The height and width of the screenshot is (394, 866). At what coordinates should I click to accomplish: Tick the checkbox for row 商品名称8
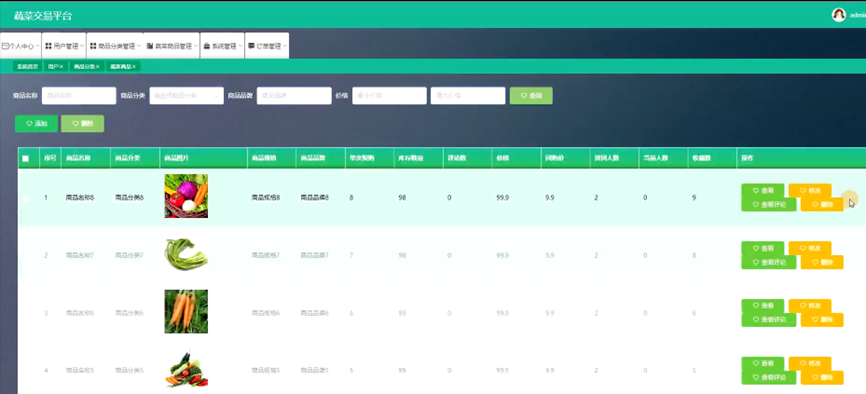pos(25,198)
